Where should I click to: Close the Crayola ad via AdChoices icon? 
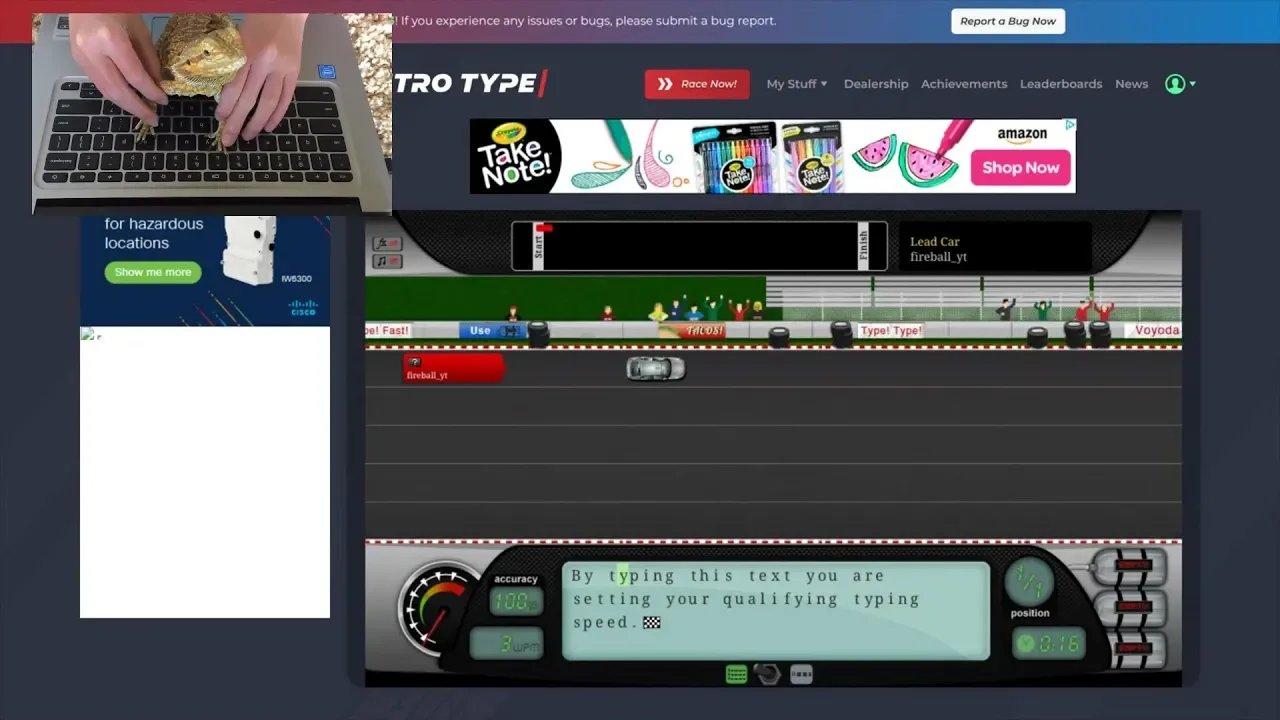tap(1069, 125)
